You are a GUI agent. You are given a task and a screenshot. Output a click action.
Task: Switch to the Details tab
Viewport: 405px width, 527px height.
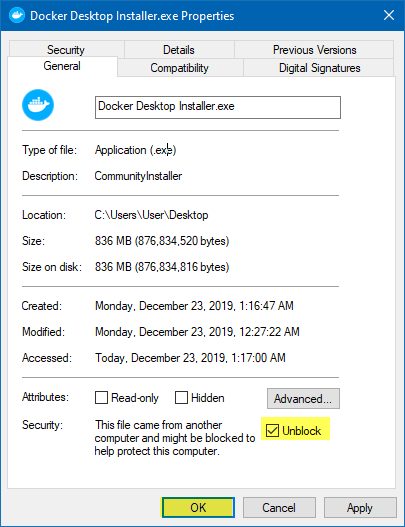point(179,50)
